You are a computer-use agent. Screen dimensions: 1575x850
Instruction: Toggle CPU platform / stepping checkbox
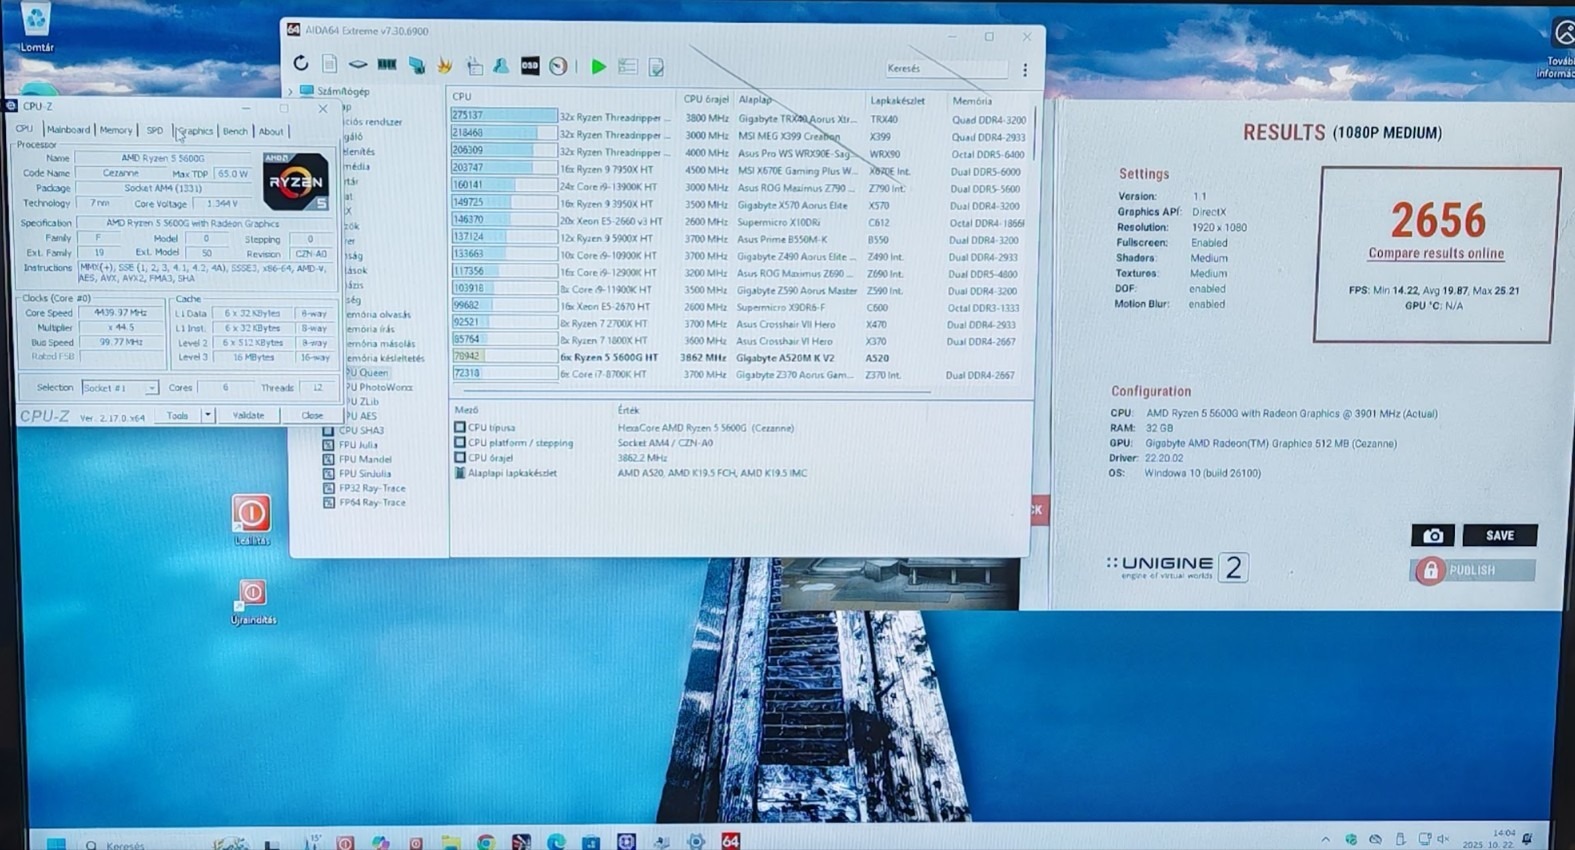pyautogui.click(x=460, y=442)
